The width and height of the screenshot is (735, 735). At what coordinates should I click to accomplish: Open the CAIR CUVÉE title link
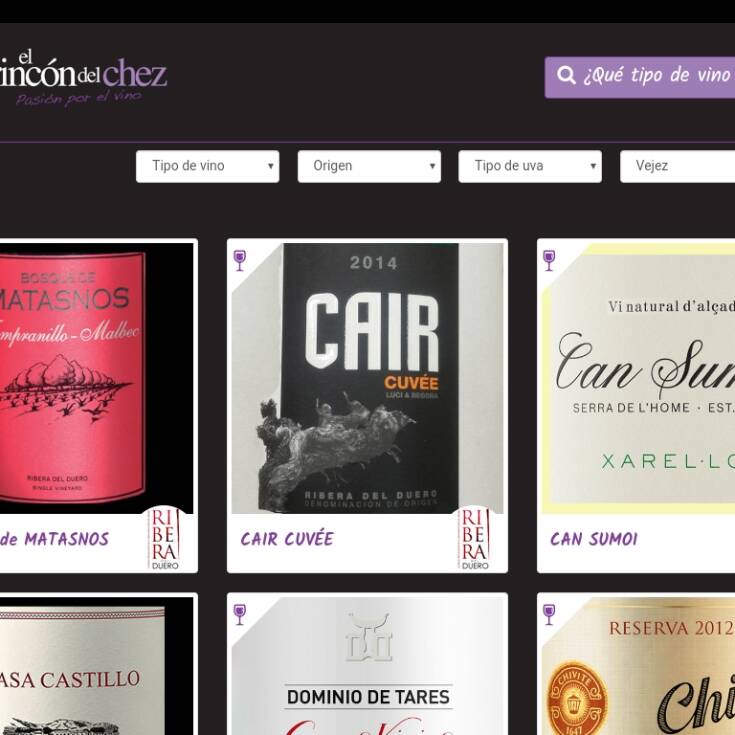coord(287,539)
